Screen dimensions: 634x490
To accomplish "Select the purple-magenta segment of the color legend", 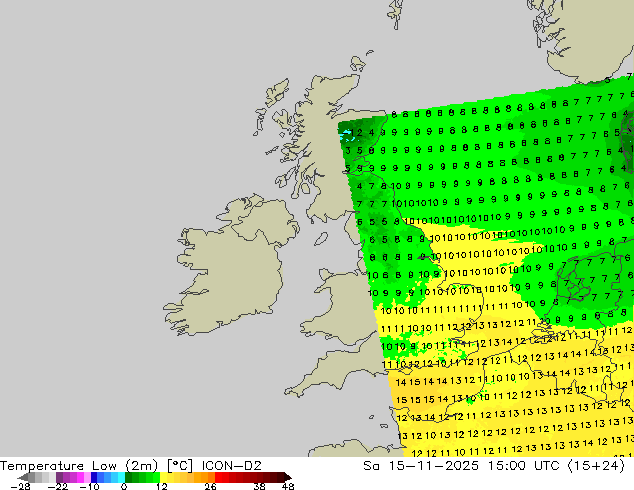I will 74,477.
